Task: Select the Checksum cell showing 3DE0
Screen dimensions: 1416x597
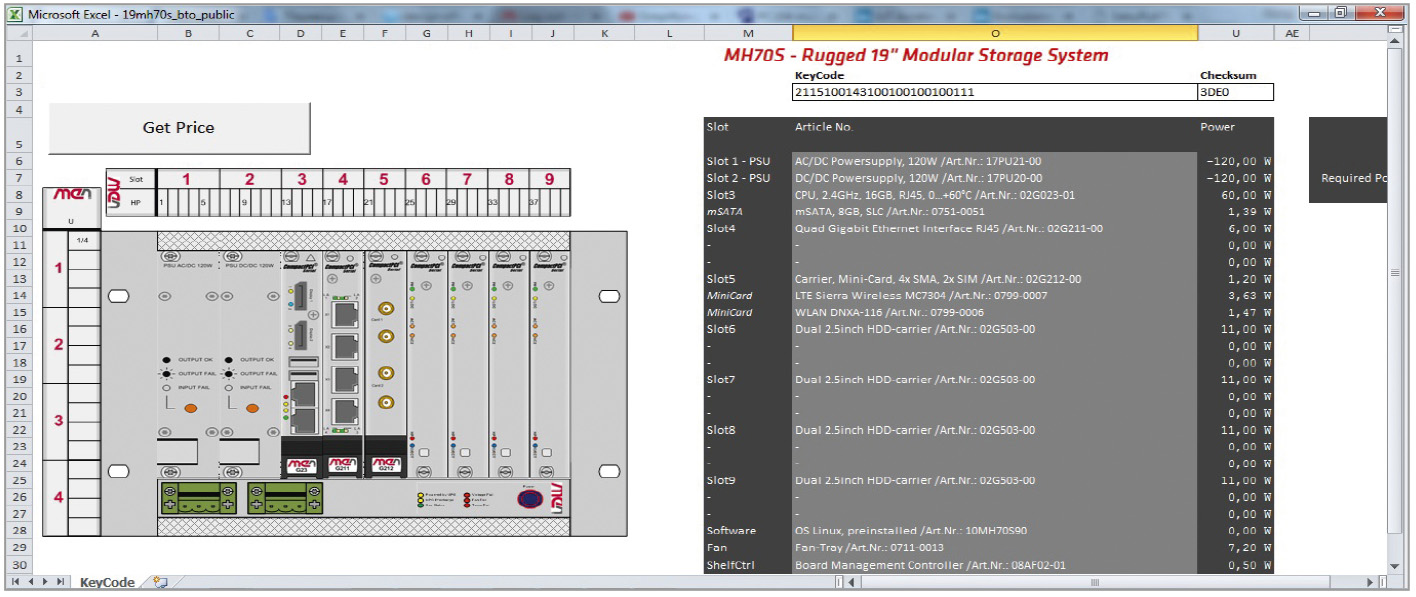Action: pyautogui.click(x=1236, y=92)
